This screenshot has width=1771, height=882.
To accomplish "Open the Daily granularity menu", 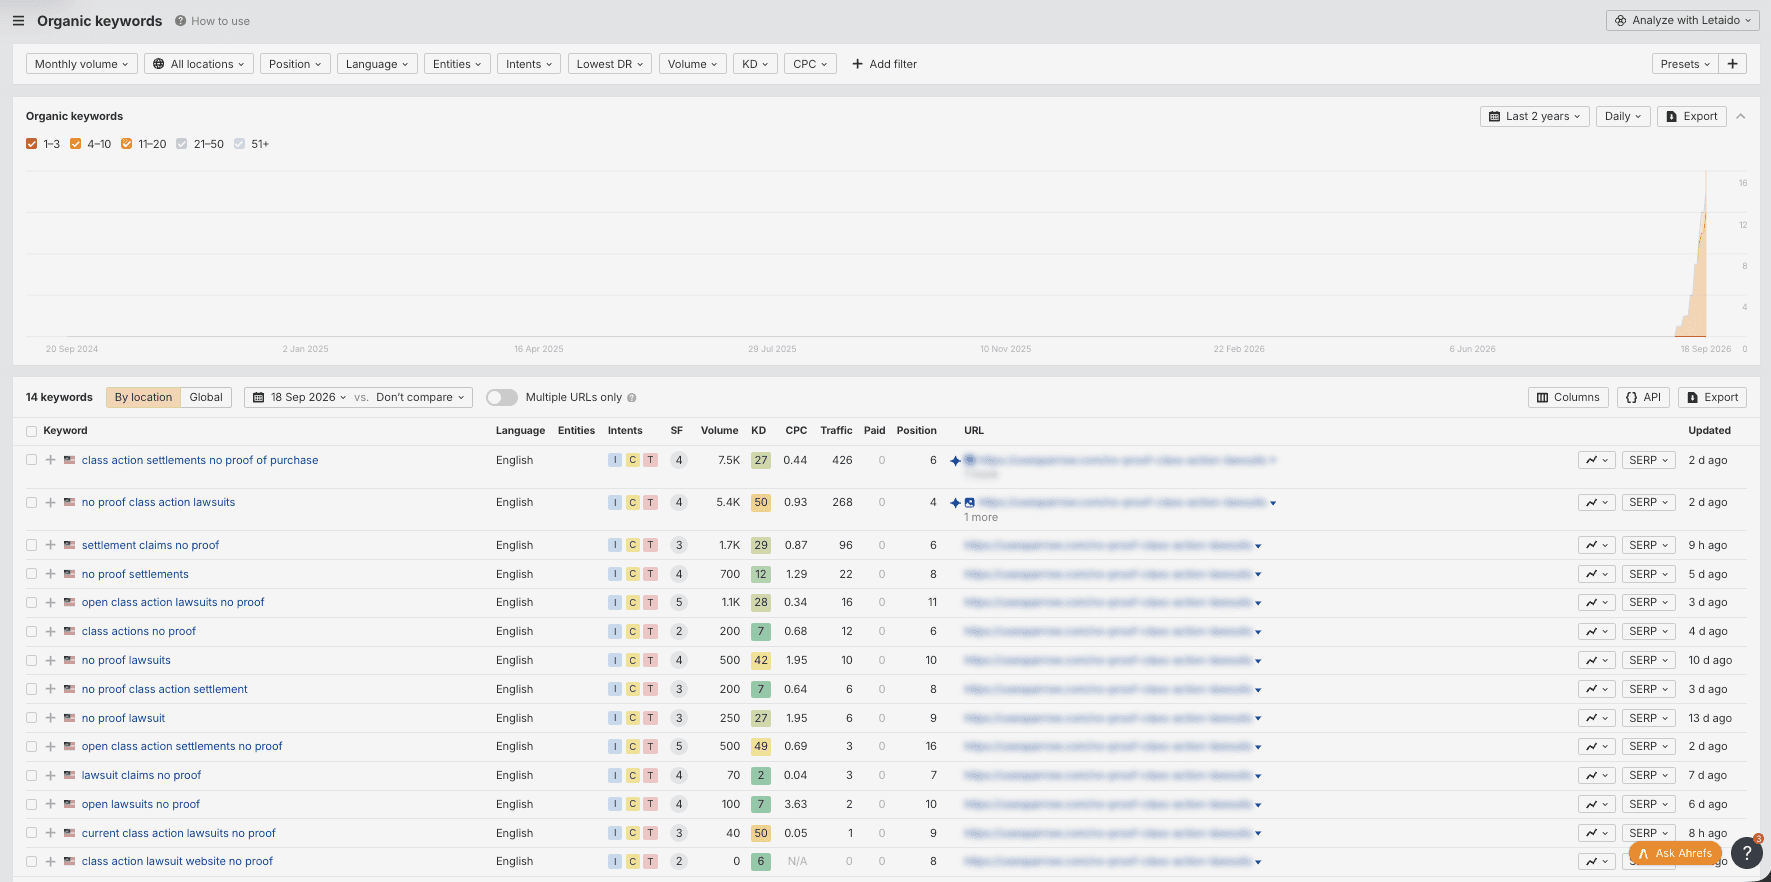I will click(x=1622, y=116).
